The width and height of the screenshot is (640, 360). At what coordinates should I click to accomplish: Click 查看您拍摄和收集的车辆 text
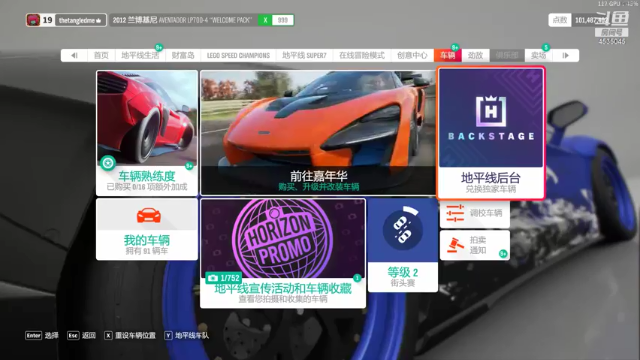[282, 299]
